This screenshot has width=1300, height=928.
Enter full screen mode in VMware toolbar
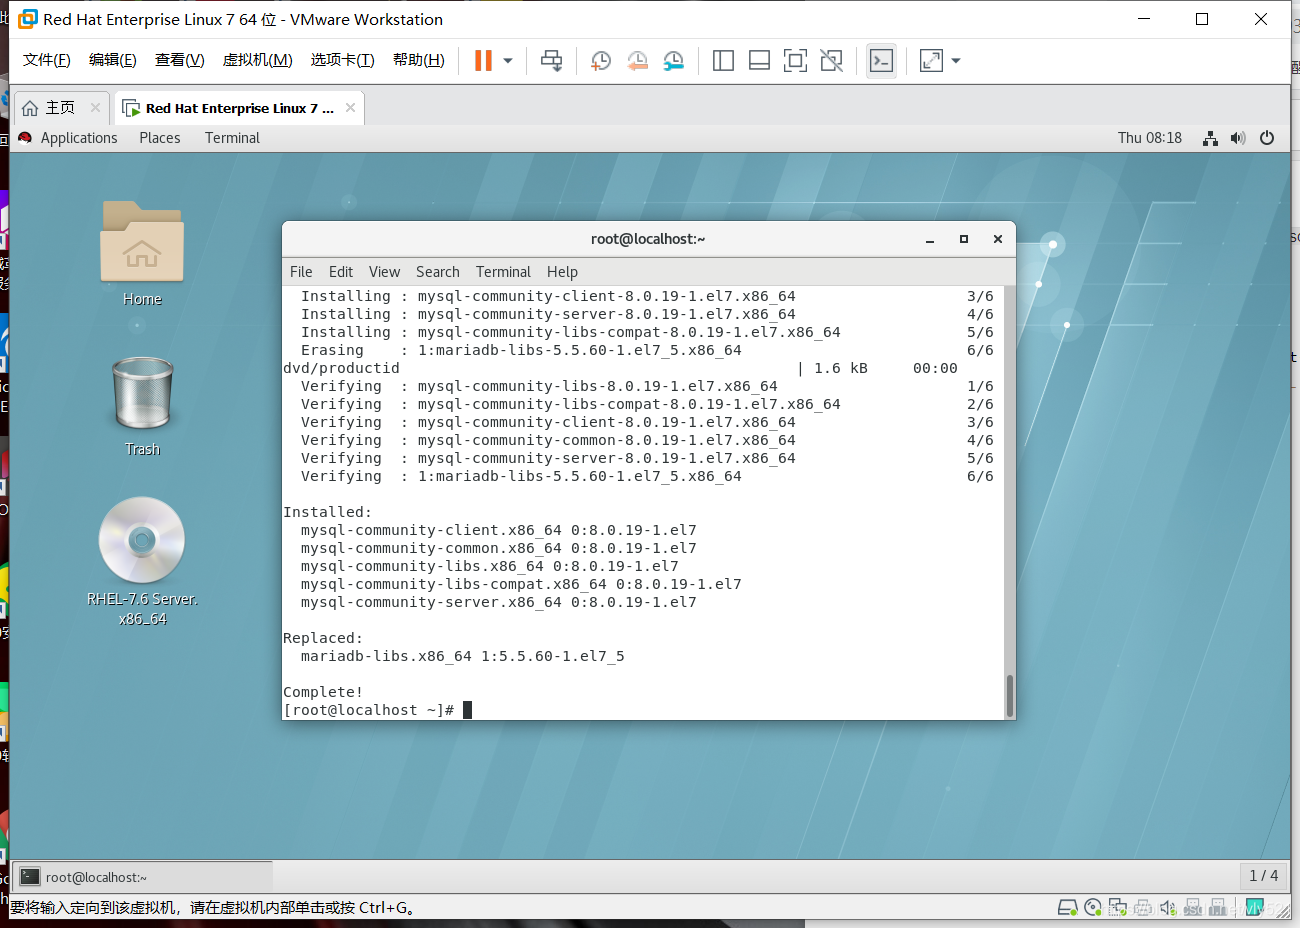(795, 61)
